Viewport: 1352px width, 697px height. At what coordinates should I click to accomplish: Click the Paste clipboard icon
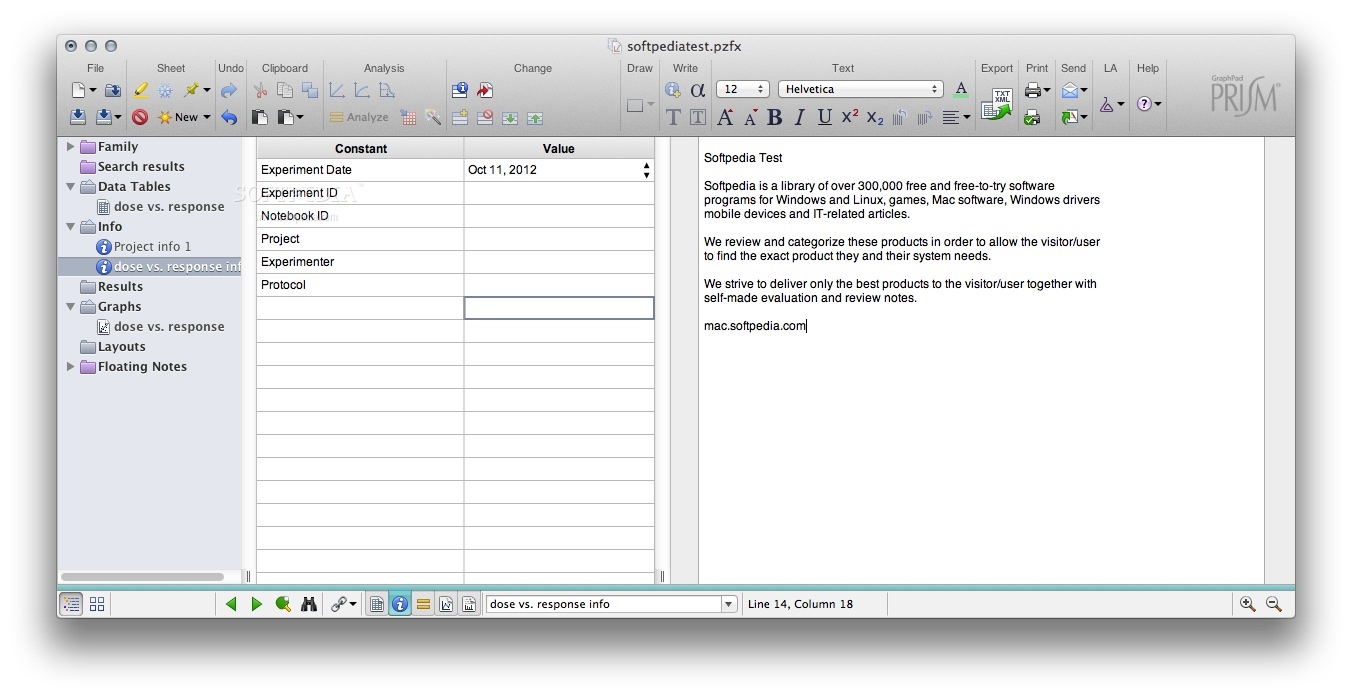[x=260, y=117]
